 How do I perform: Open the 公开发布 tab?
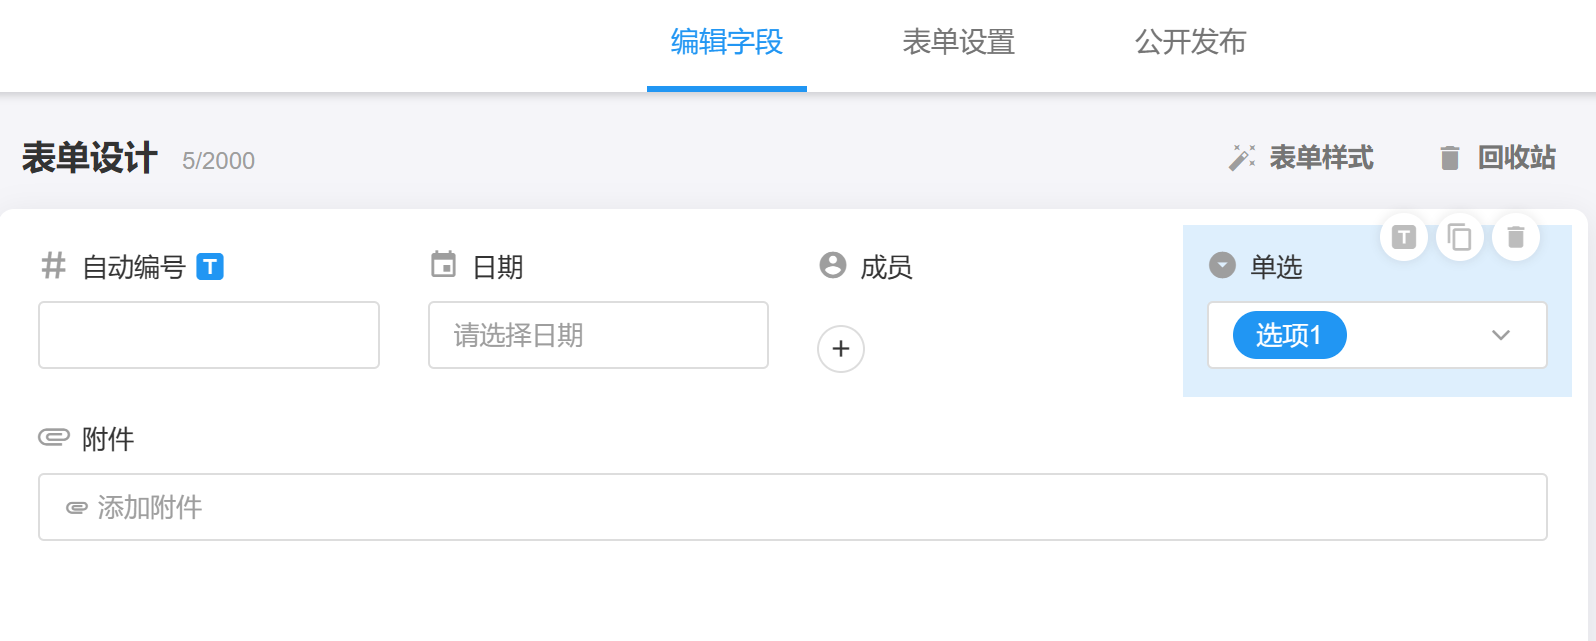tap(1190, 42)
